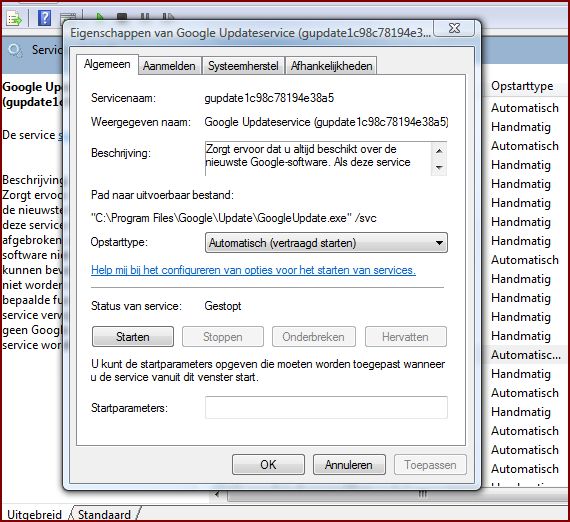Image resolution: width=570 pixels, height=522 pixels.
Task: Open the blue question mark help icon
Action: pyautogui.click(x=44, y=18)
